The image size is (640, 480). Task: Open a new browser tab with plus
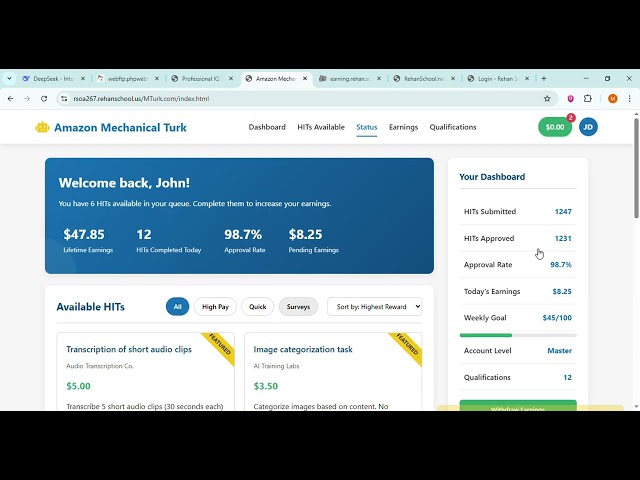coord(544,78)
